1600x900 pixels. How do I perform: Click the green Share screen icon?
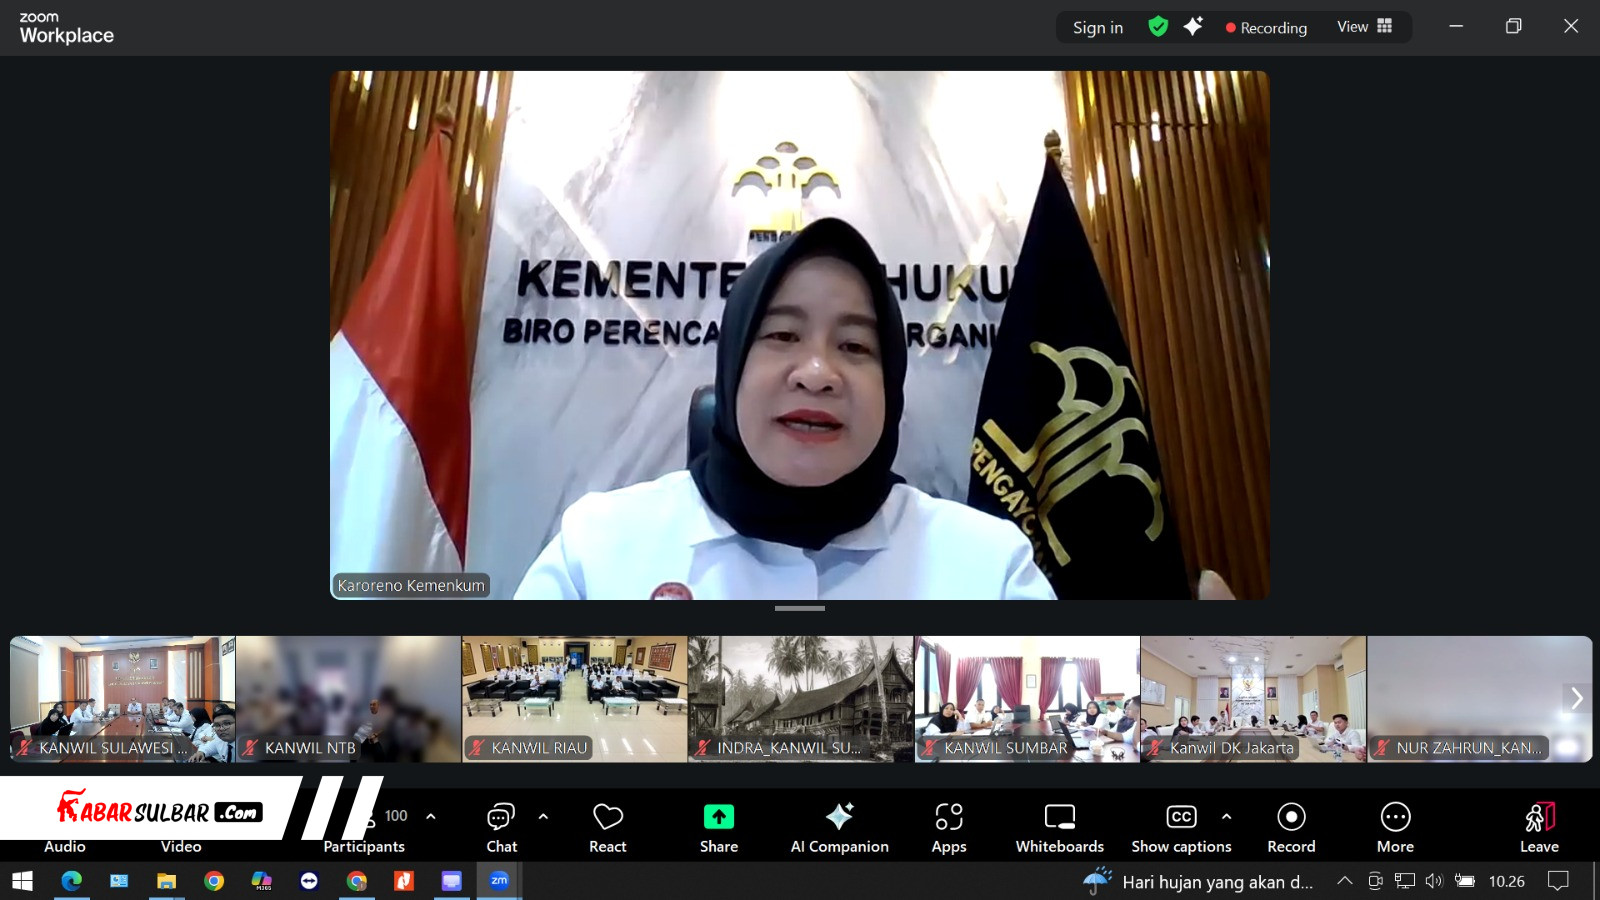718,817
